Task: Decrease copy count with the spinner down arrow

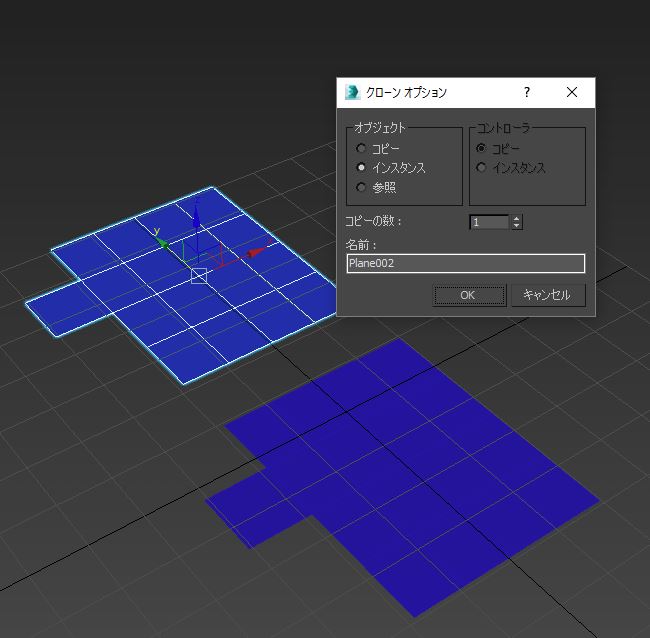Action: (x=516, y=226)
